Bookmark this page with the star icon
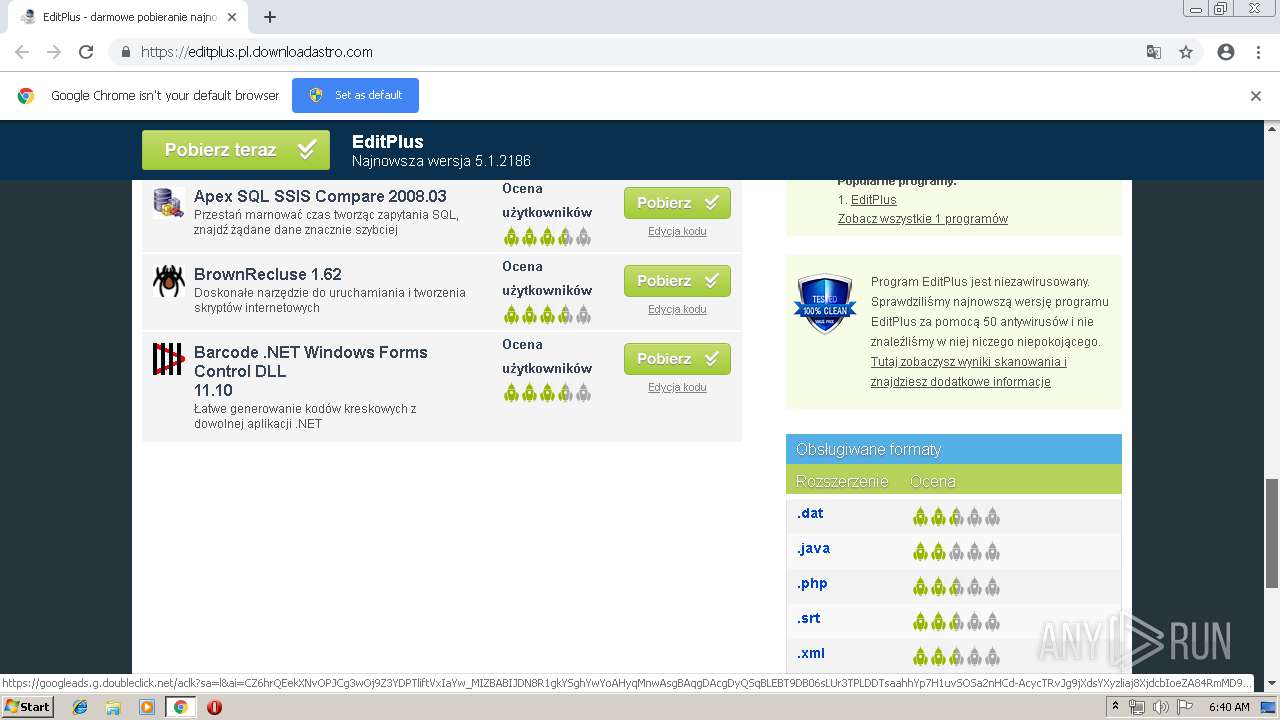1280x720 pixels. (1186, 52)
